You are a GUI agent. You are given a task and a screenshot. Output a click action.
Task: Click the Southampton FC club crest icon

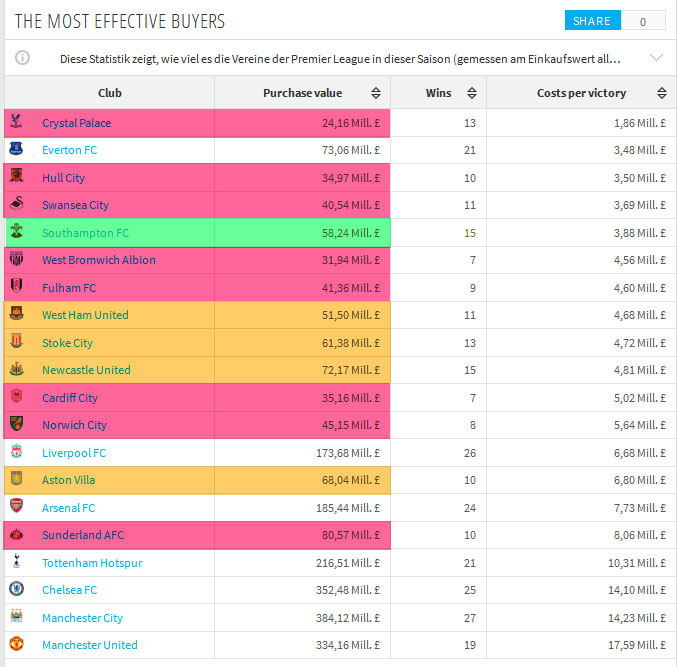click(x=16, y=231)
